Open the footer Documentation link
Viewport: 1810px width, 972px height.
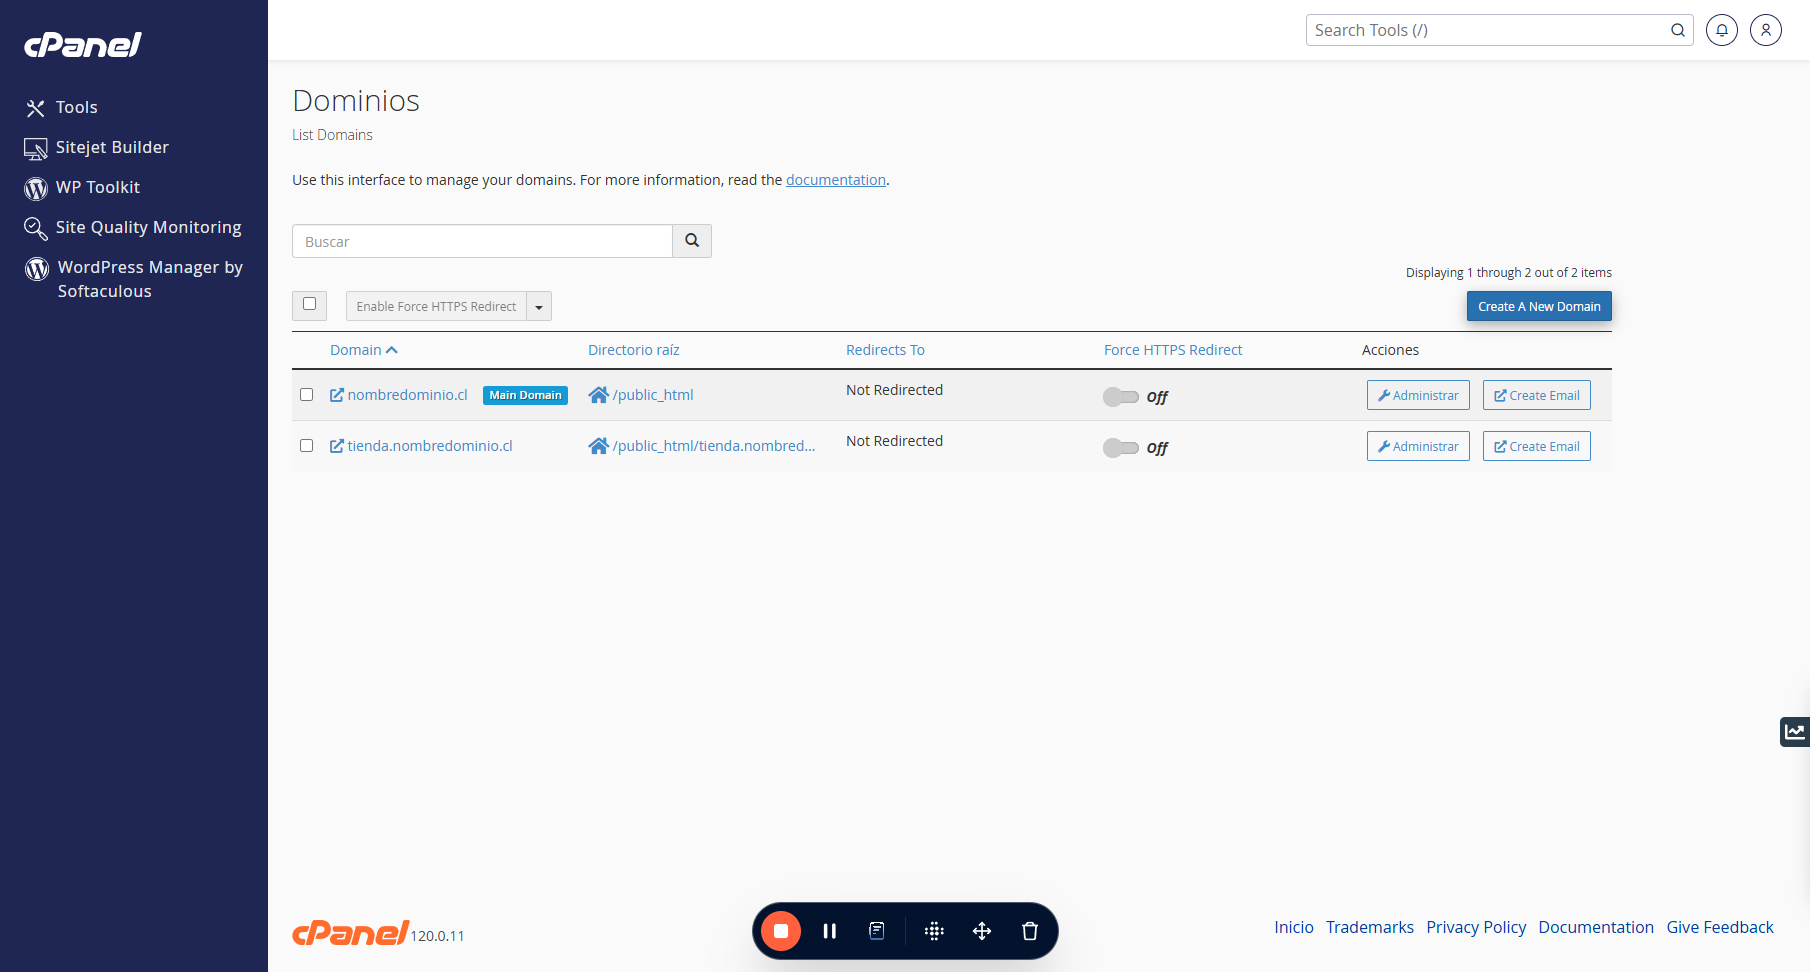1596,927
